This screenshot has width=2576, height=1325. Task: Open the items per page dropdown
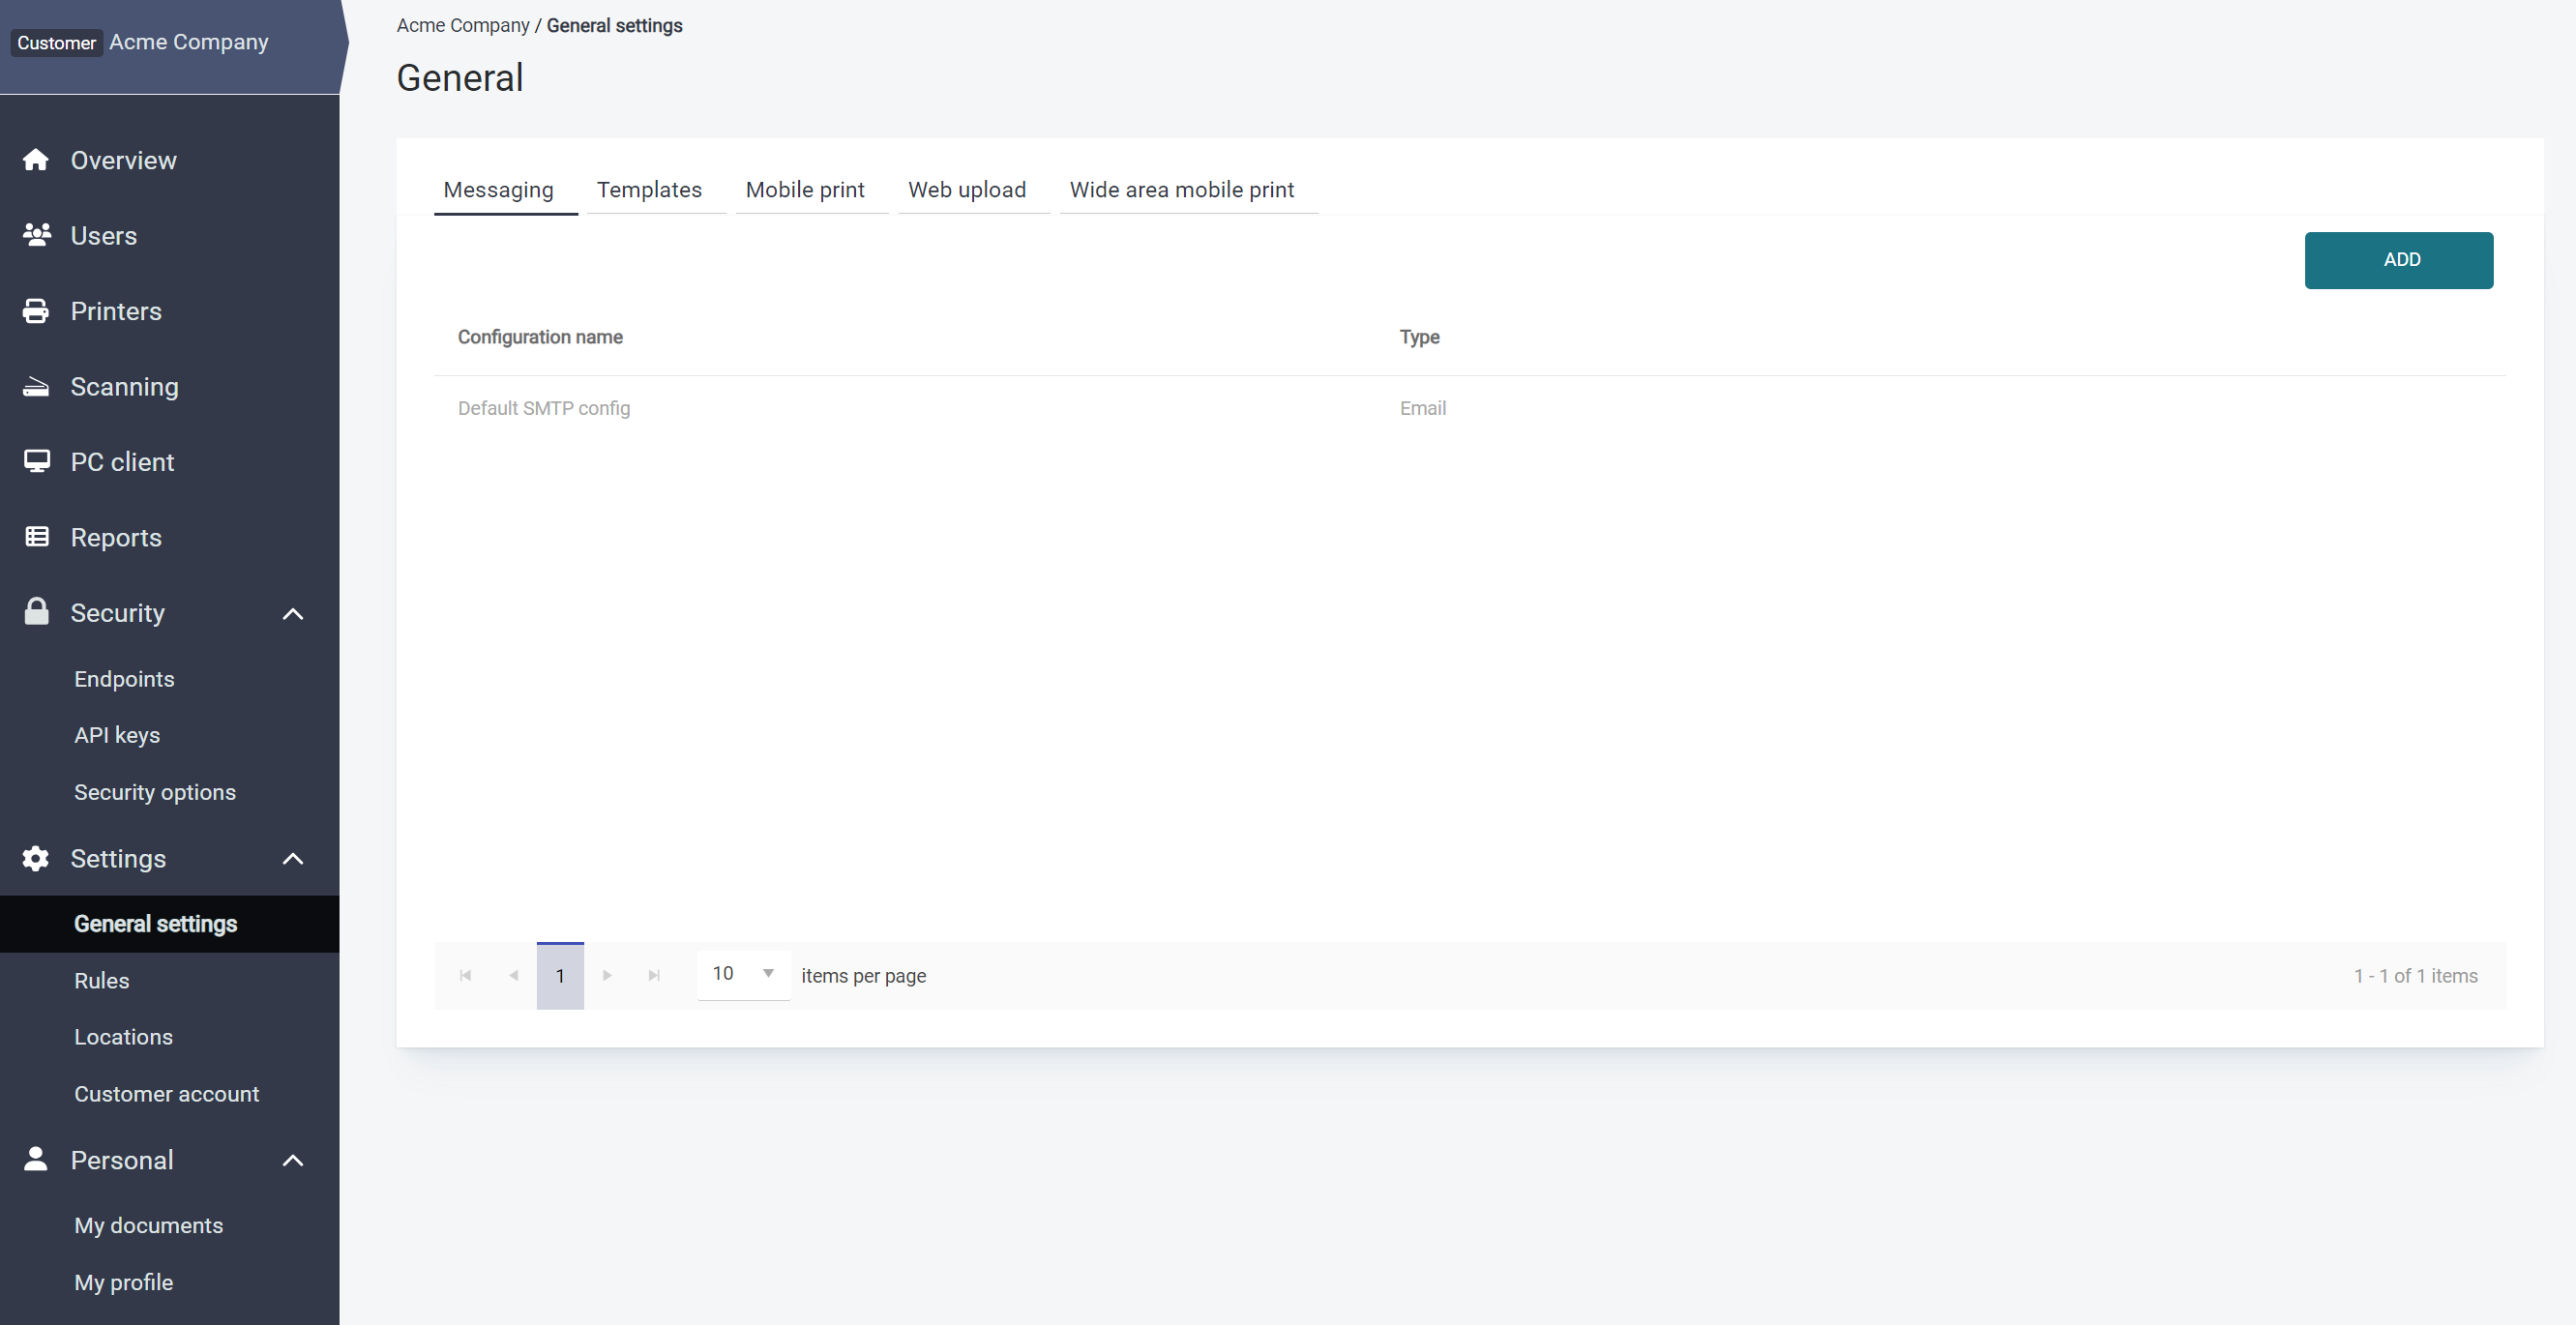(x=744, y=974)
